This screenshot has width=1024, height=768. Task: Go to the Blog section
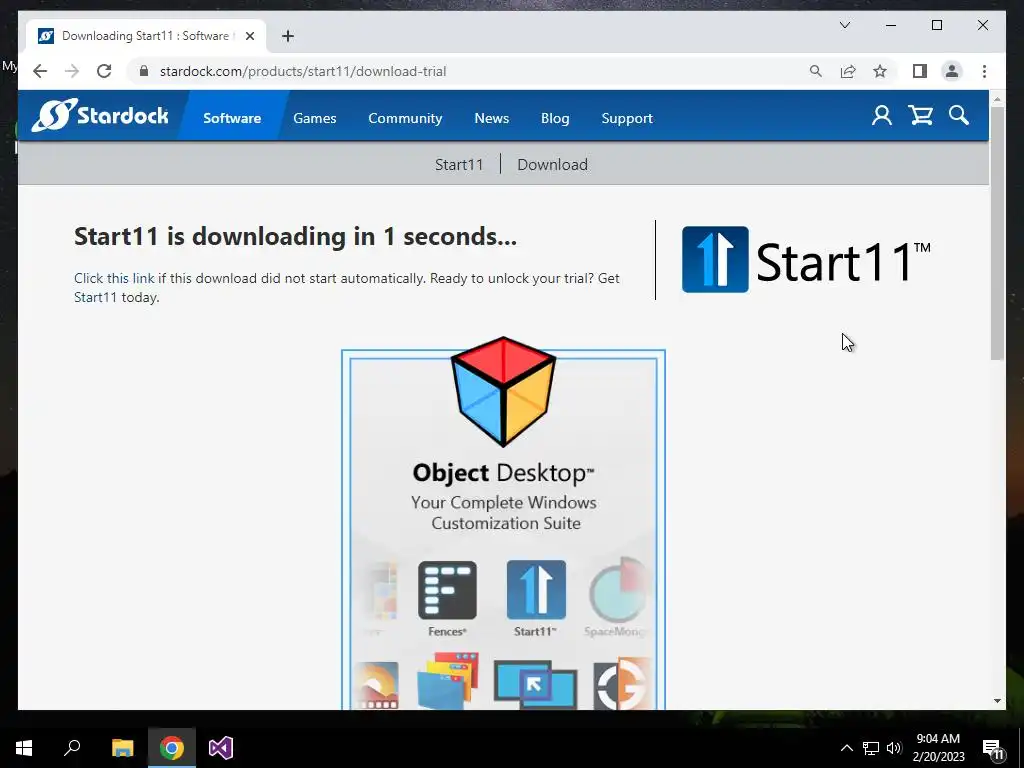click(x=555, y=118)
